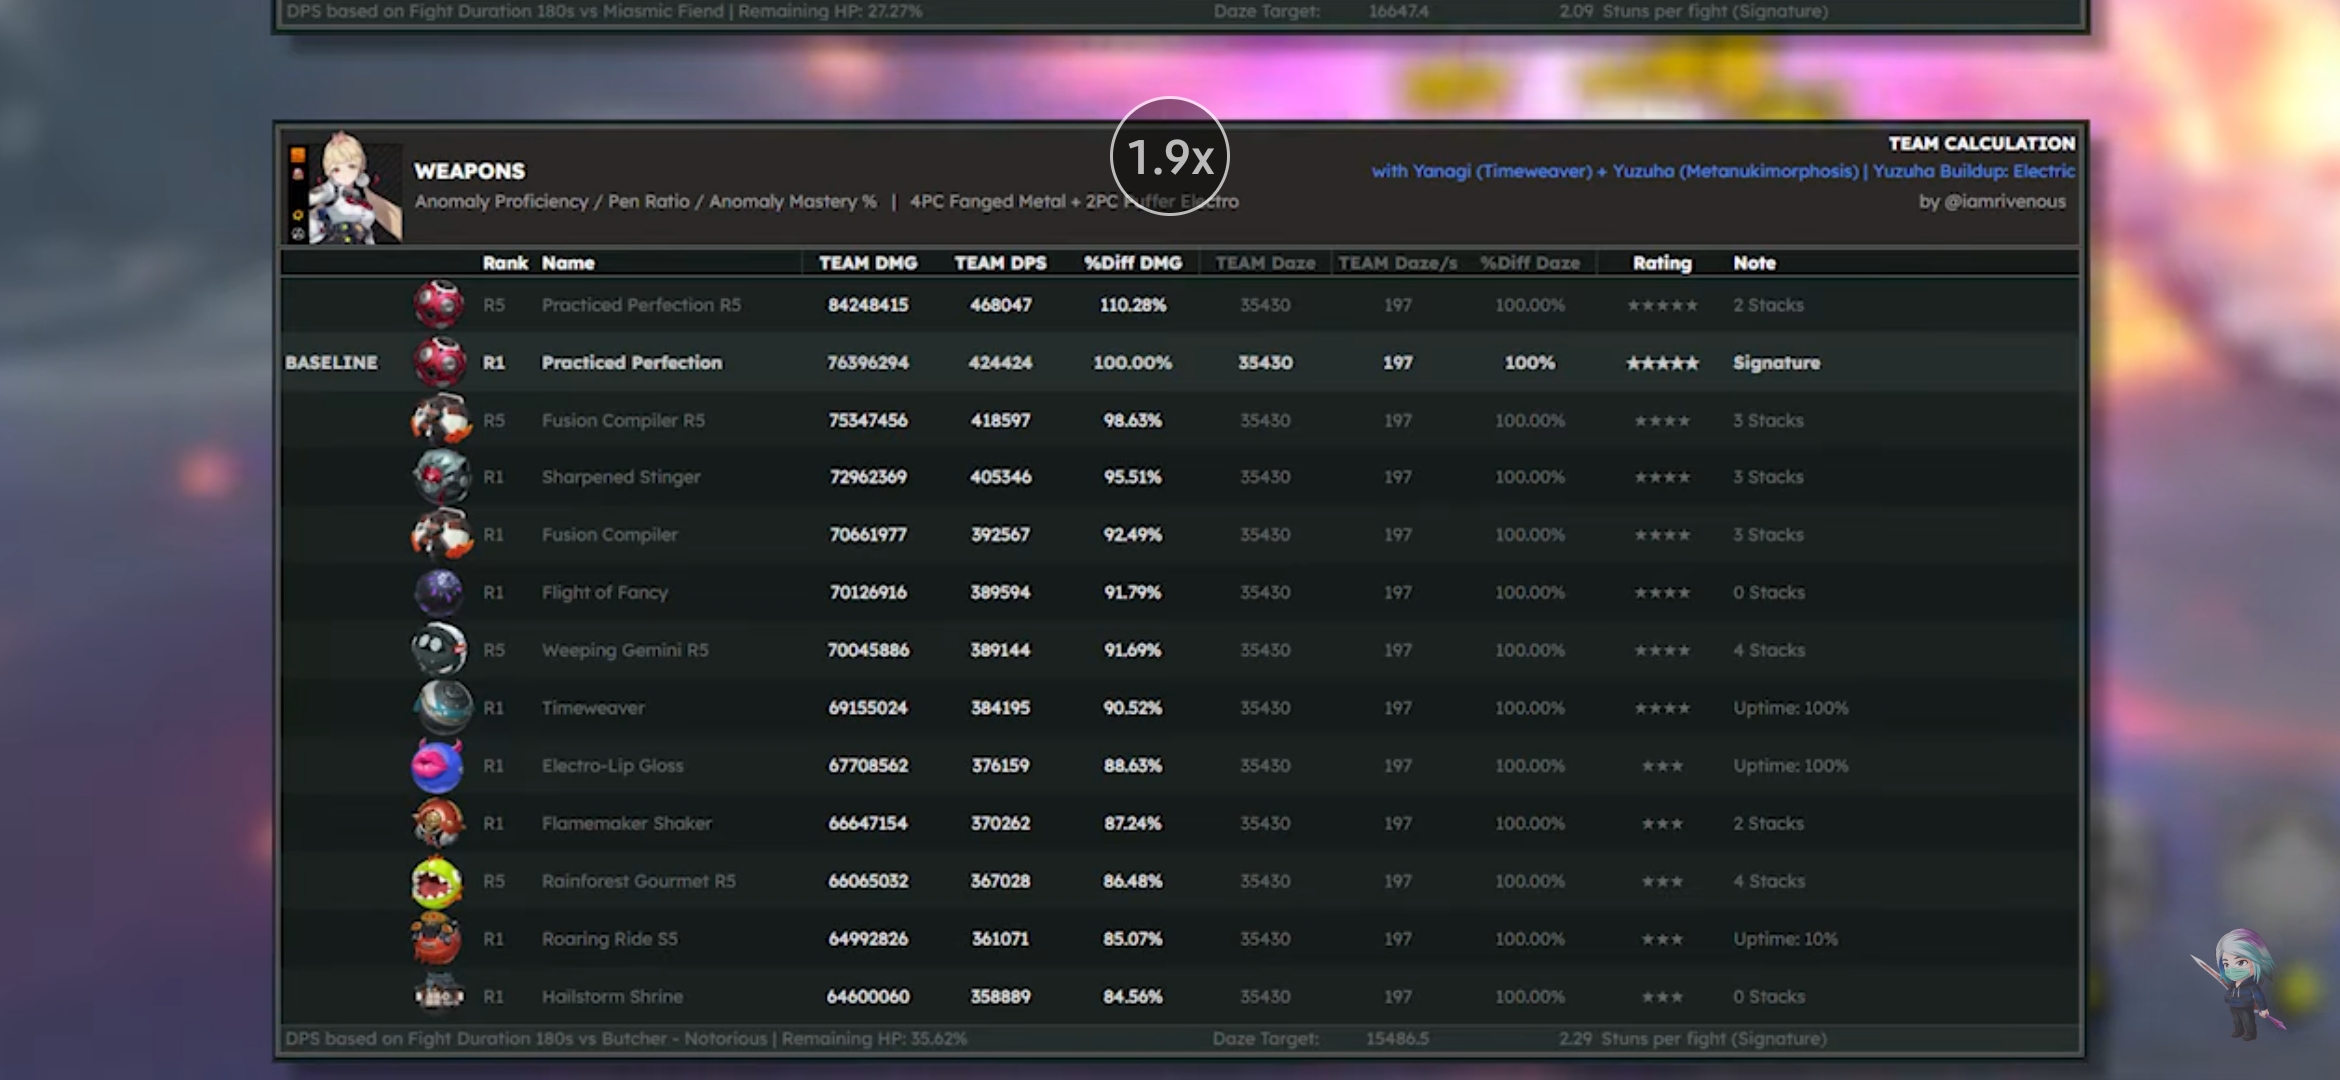The width and height of the screenshot is (2340, 1080).
Task: Click the Roaring Ride S5 weapon icon
Action: tap(437, 939)
